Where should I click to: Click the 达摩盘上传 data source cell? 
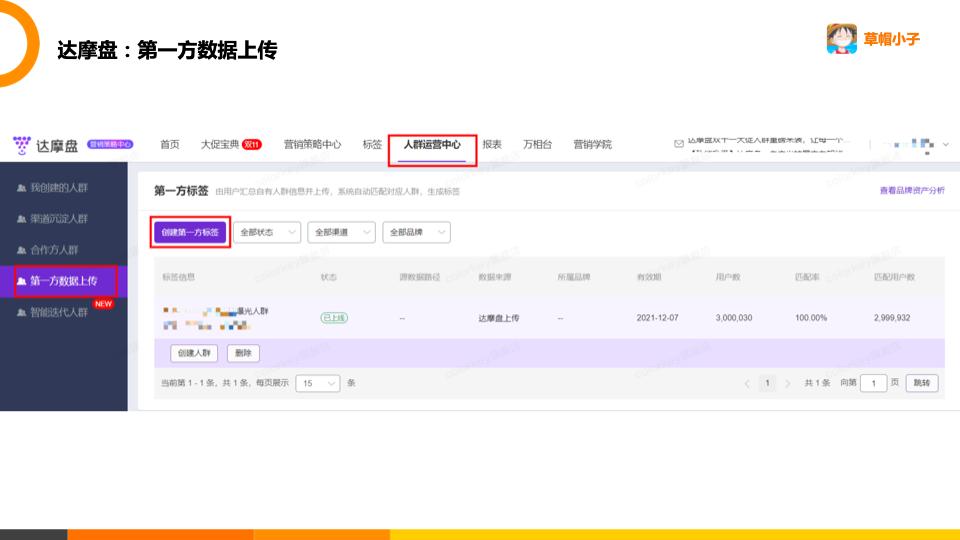[x=499, y=318]
